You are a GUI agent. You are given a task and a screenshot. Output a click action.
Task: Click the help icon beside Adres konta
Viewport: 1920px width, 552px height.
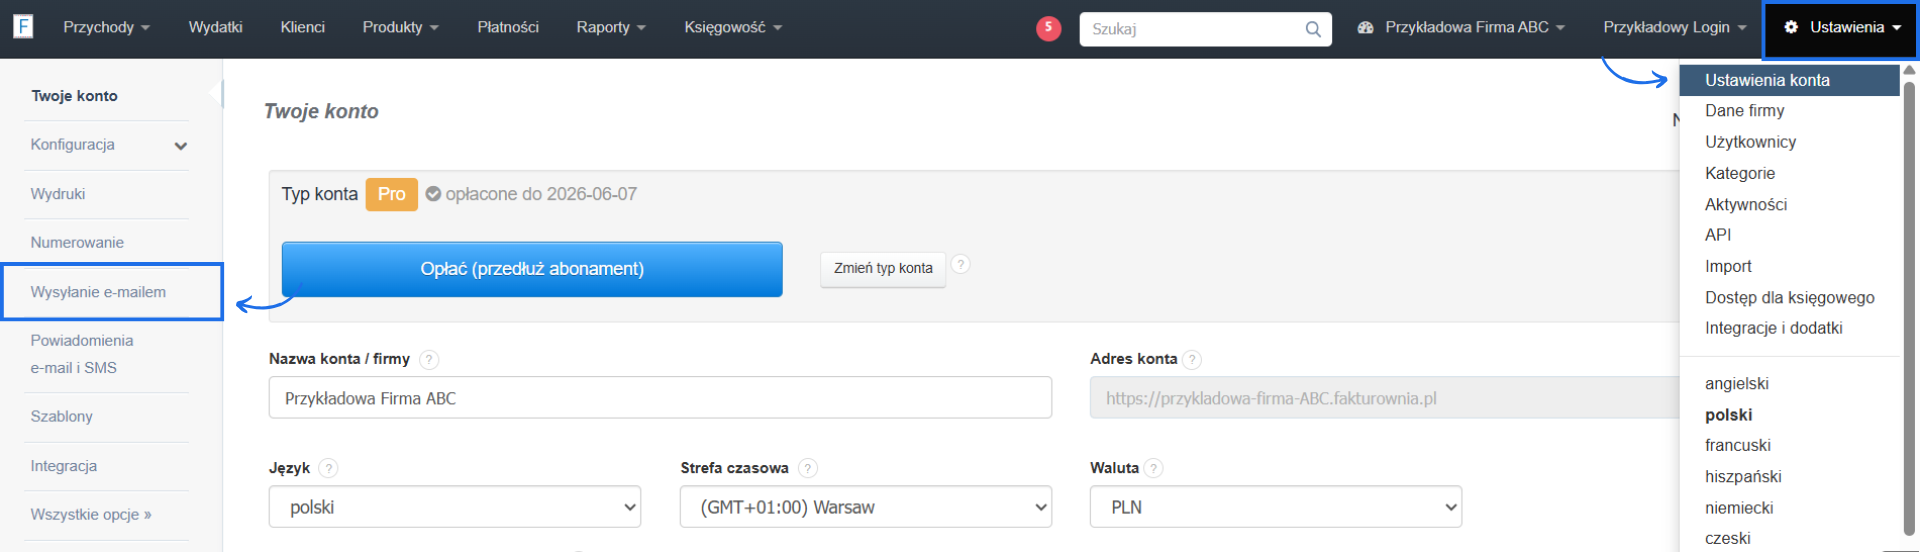(x=1192, y=359)
